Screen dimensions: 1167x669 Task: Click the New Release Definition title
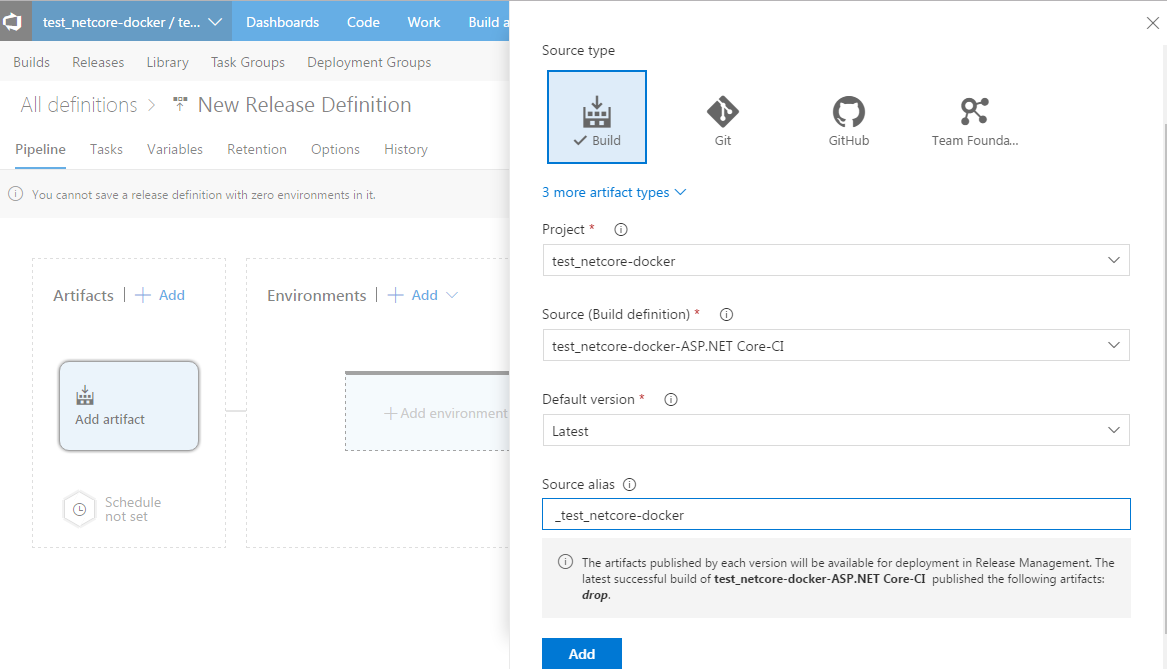click(304, 105)
